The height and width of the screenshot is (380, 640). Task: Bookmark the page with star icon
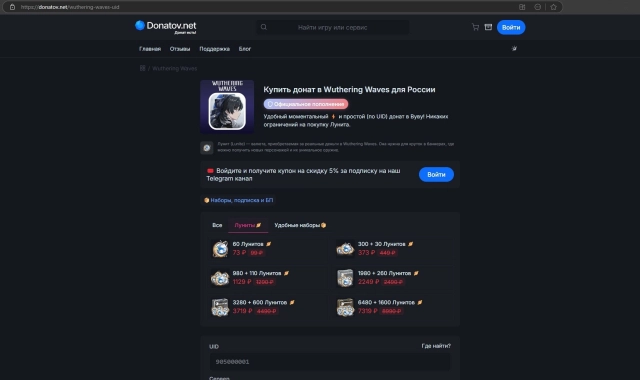[x=553, y=7]
